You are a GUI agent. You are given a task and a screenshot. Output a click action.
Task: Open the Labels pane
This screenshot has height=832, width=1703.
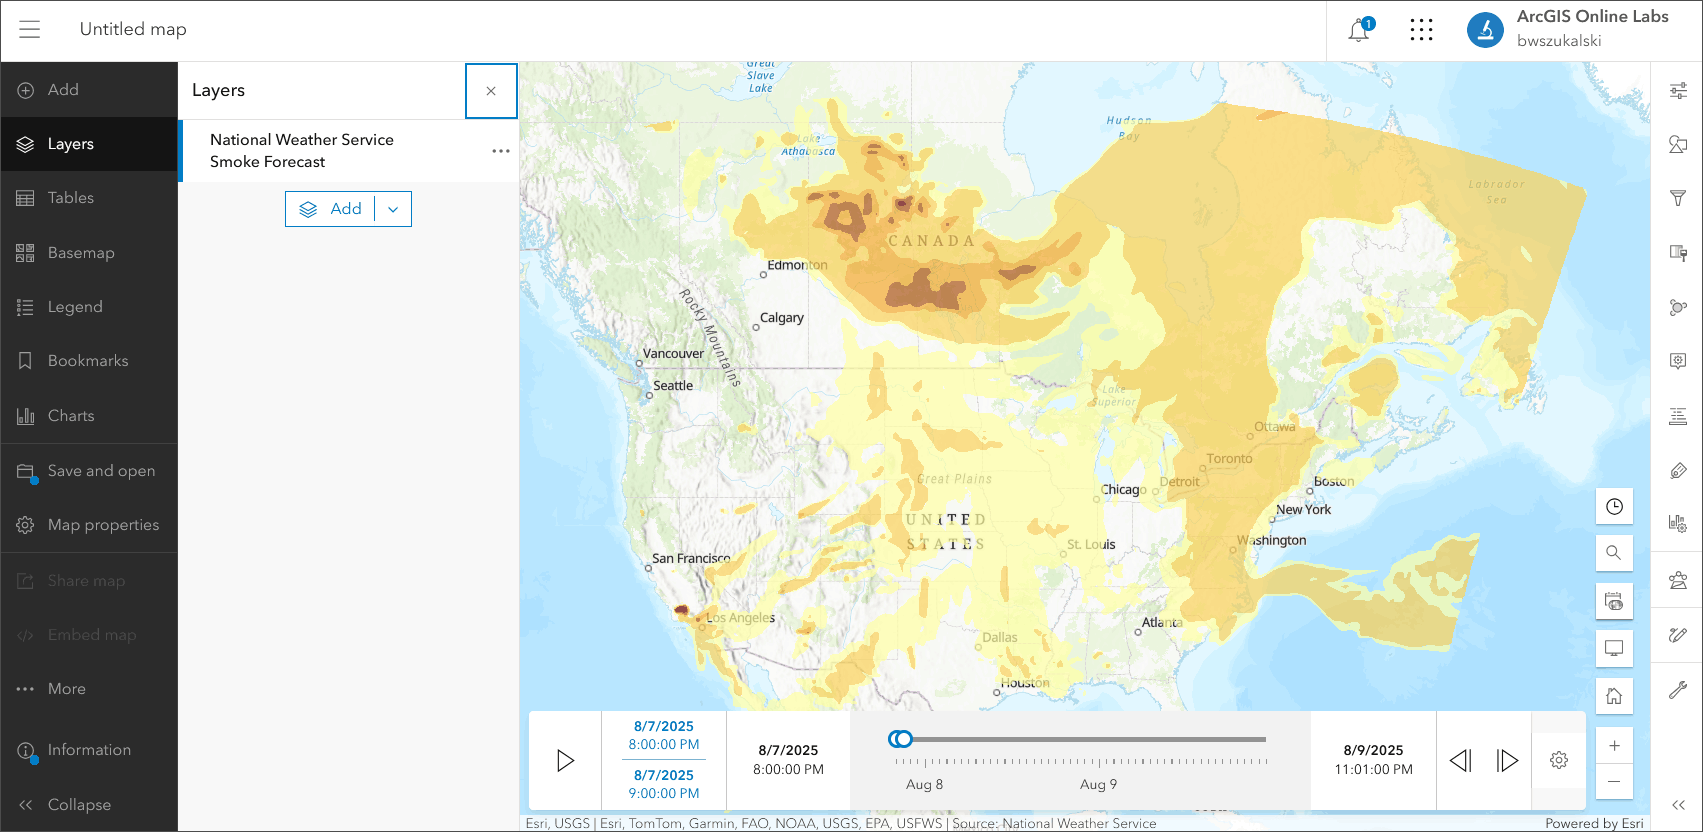pos(1678,470)
